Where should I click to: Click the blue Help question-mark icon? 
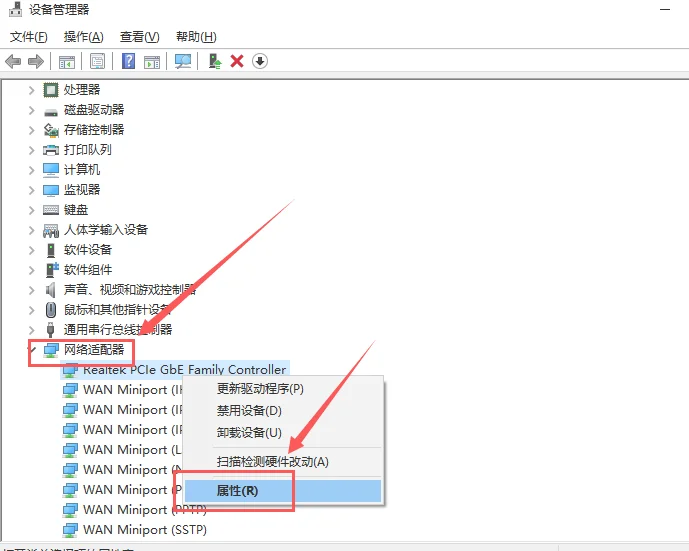click(128, 61)
